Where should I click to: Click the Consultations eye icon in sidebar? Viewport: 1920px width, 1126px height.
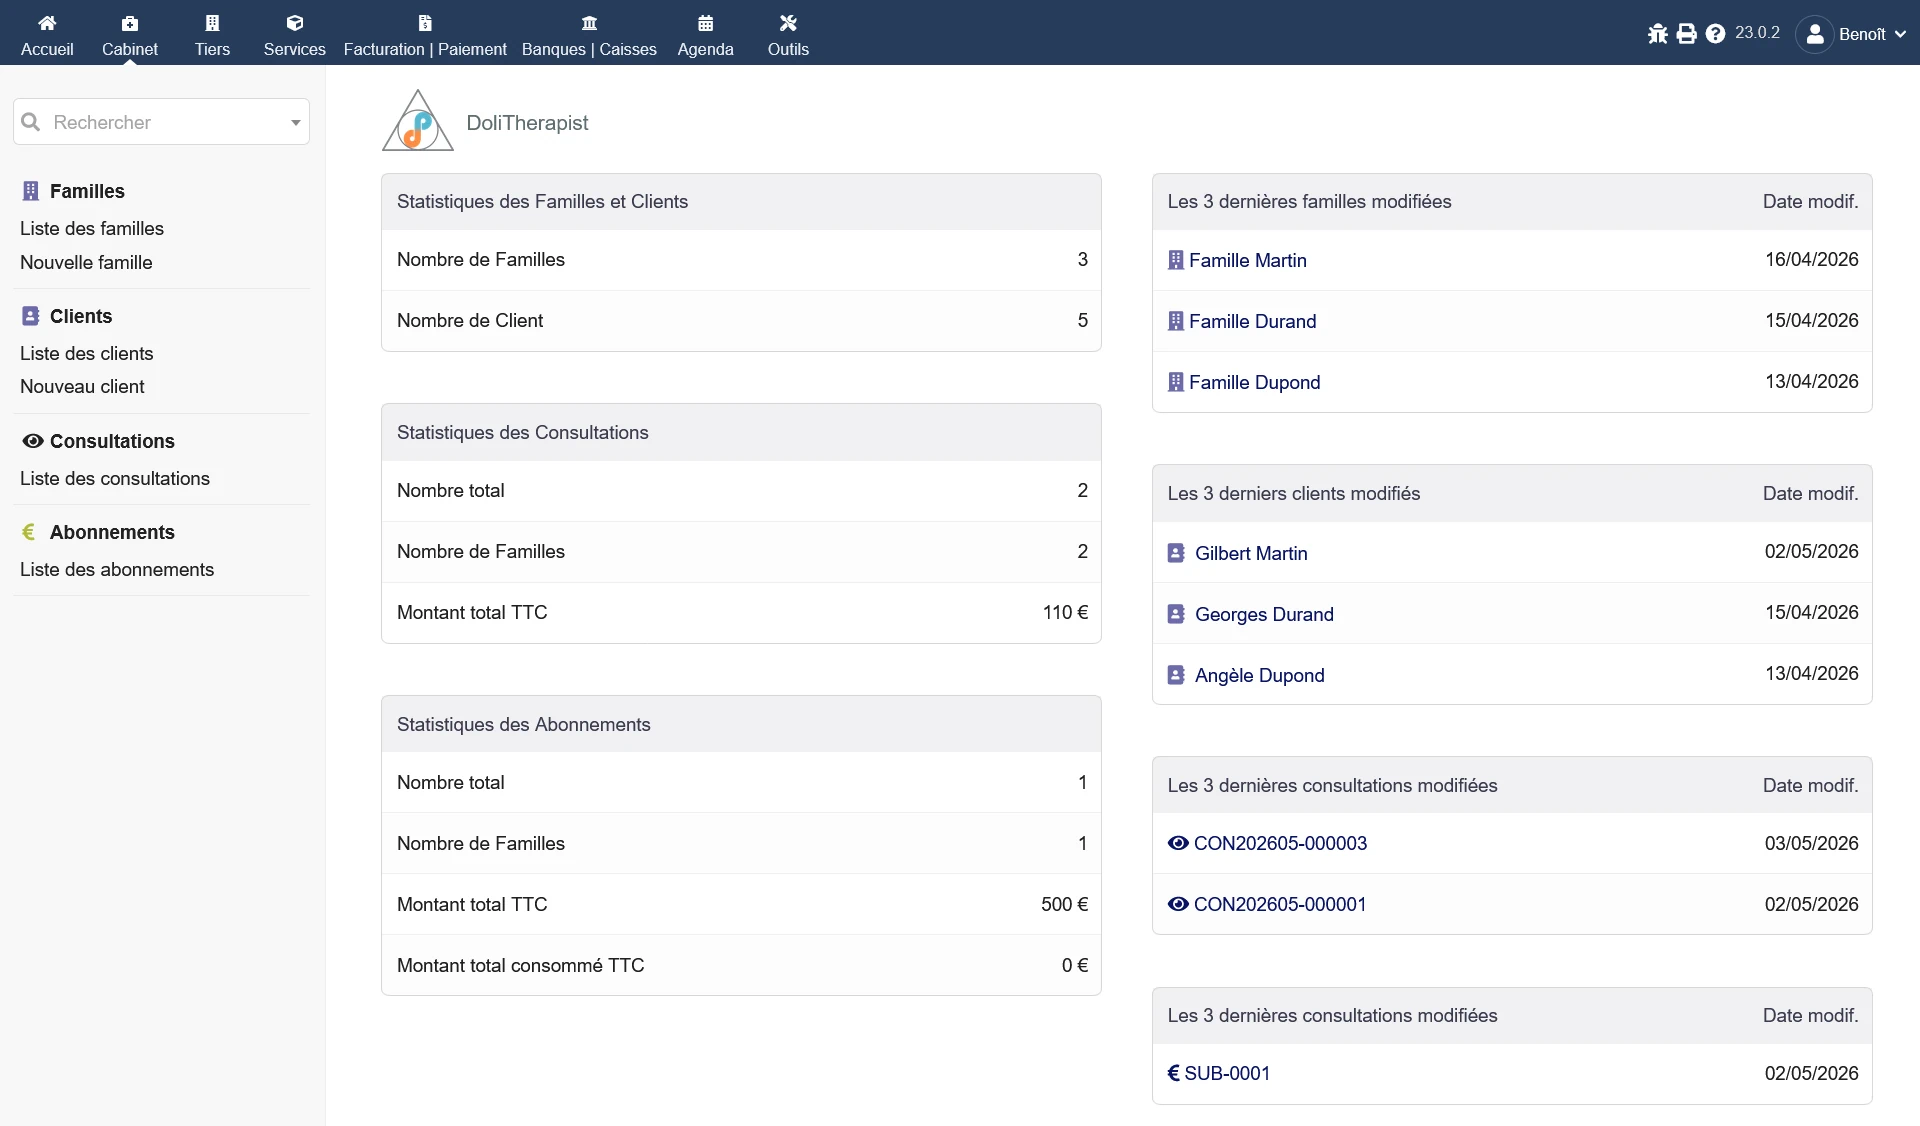click(x=33, y=441)
